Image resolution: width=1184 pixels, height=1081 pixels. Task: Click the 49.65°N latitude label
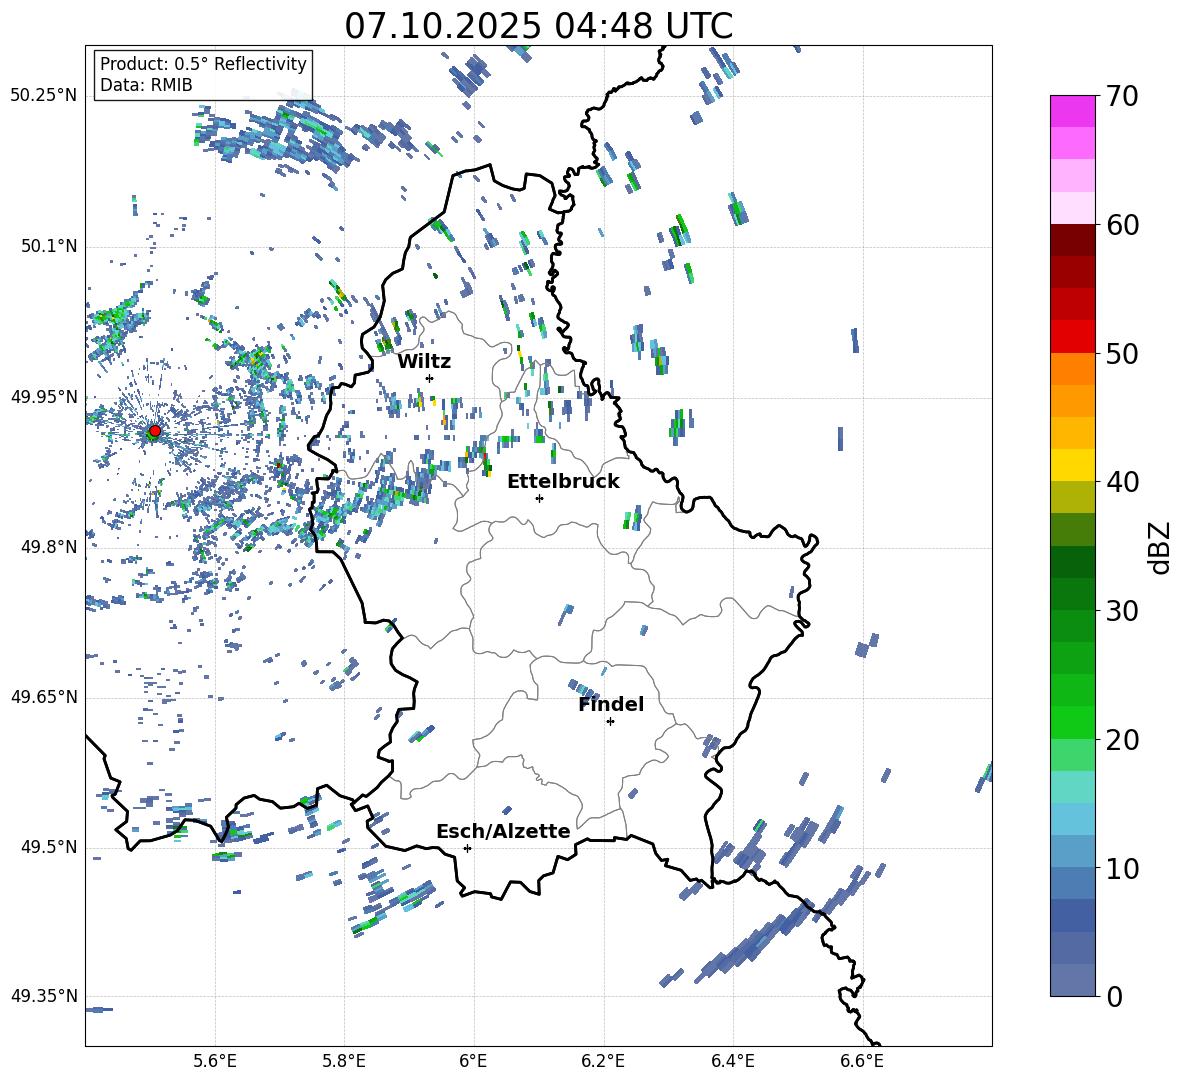(44, 696)
